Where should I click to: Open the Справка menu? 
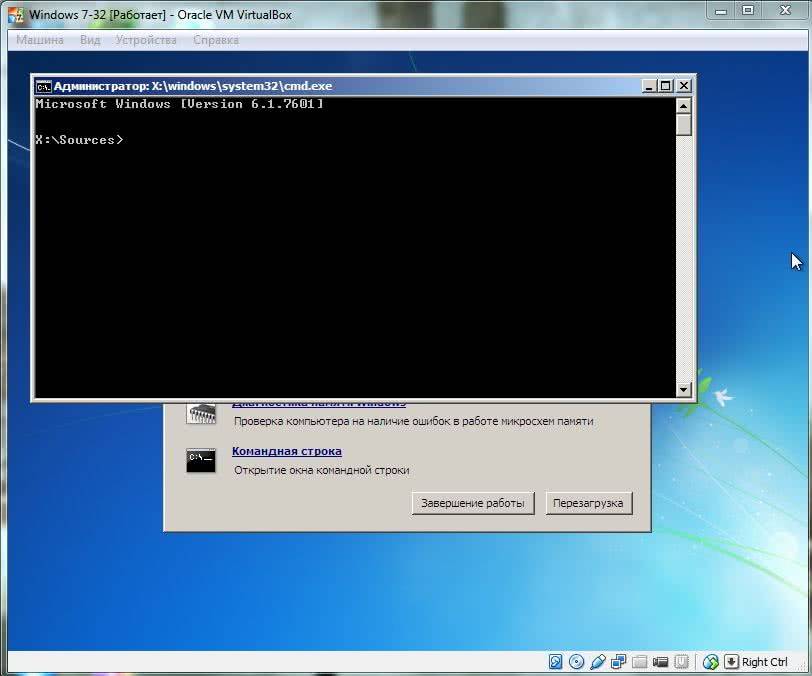click(215, 40)
